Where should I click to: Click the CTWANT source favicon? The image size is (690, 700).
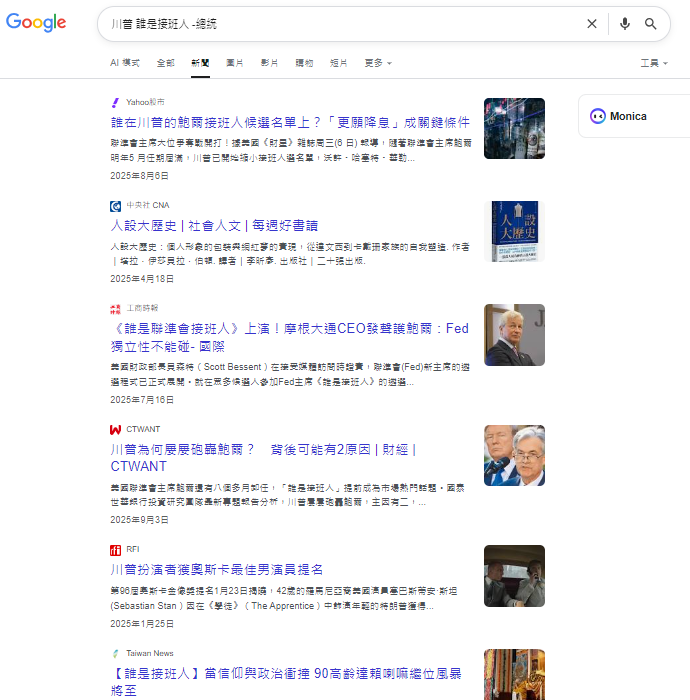click(115, 429)
